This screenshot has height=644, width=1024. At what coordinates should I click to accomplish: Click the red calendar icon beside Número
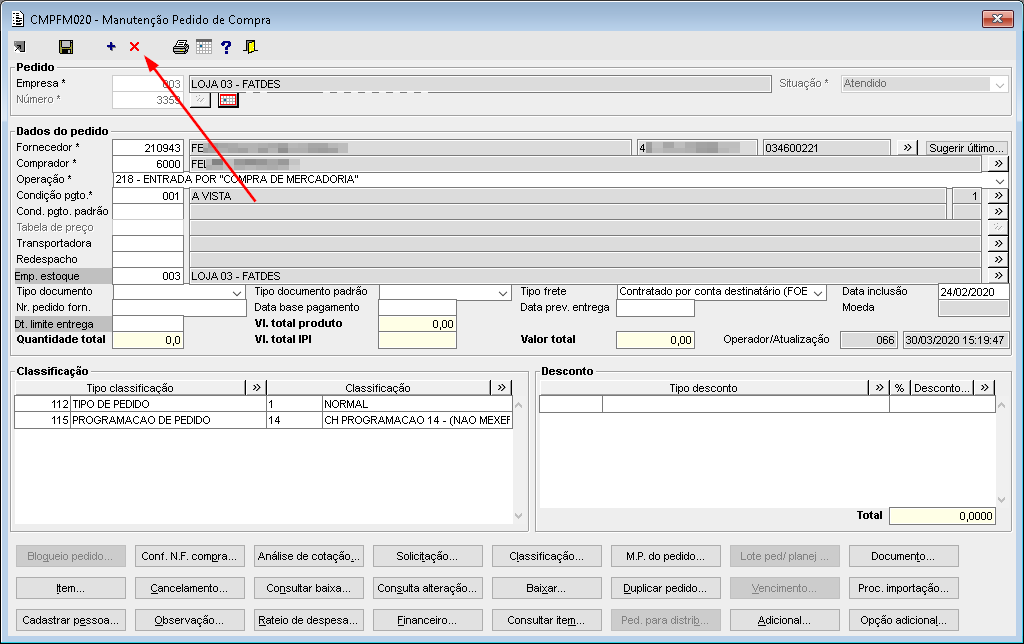coord(228,100)
